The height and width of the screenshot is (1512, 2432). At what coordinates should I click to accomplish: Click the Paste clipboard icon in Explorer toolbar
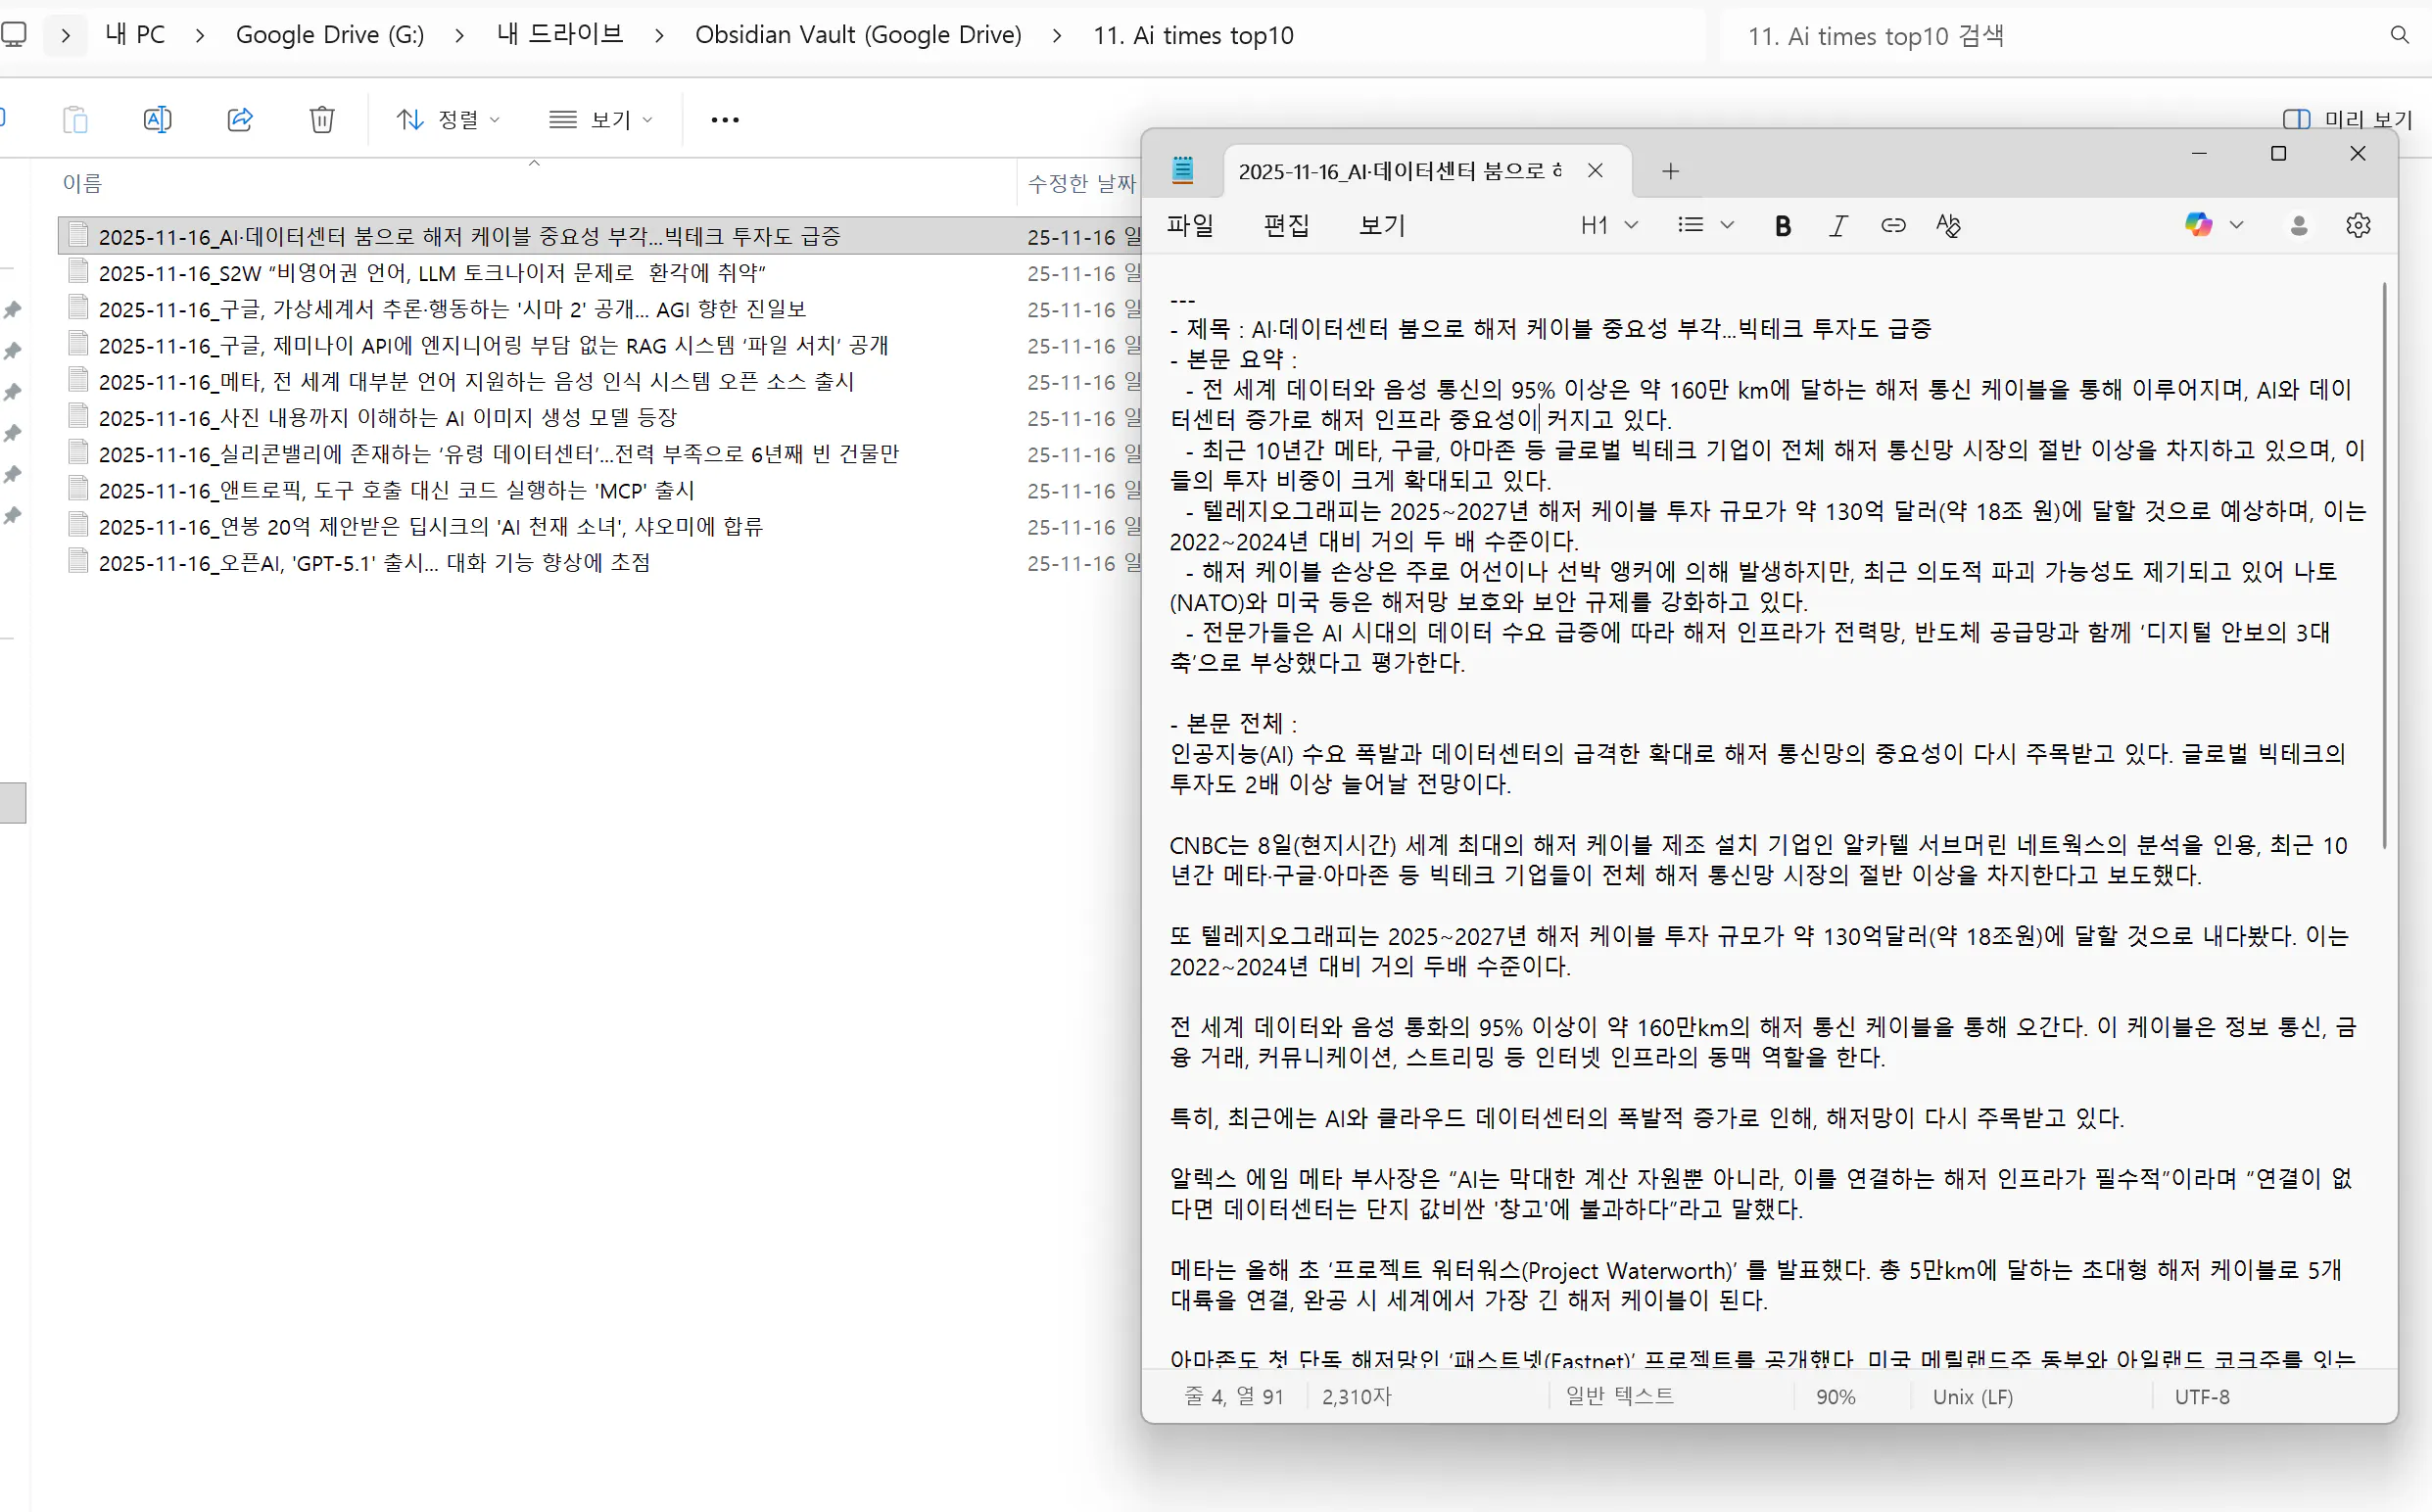coord(75,120)
